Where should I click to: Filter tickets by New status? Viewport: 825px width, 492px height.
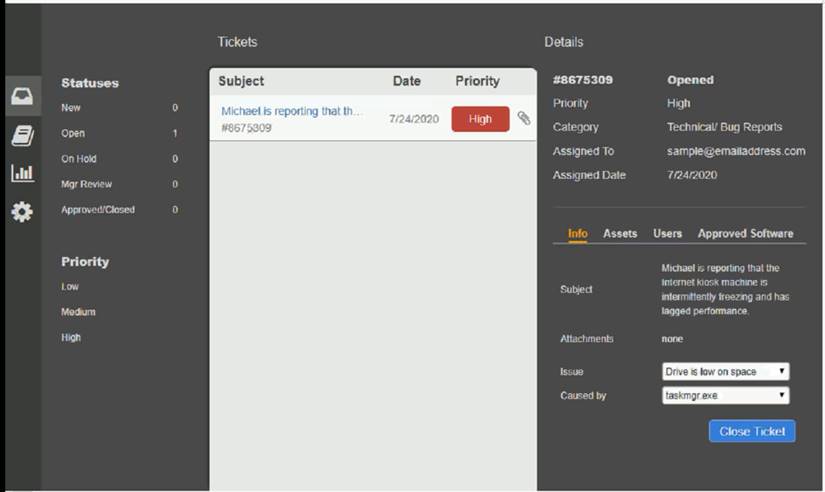coord(72,108)
